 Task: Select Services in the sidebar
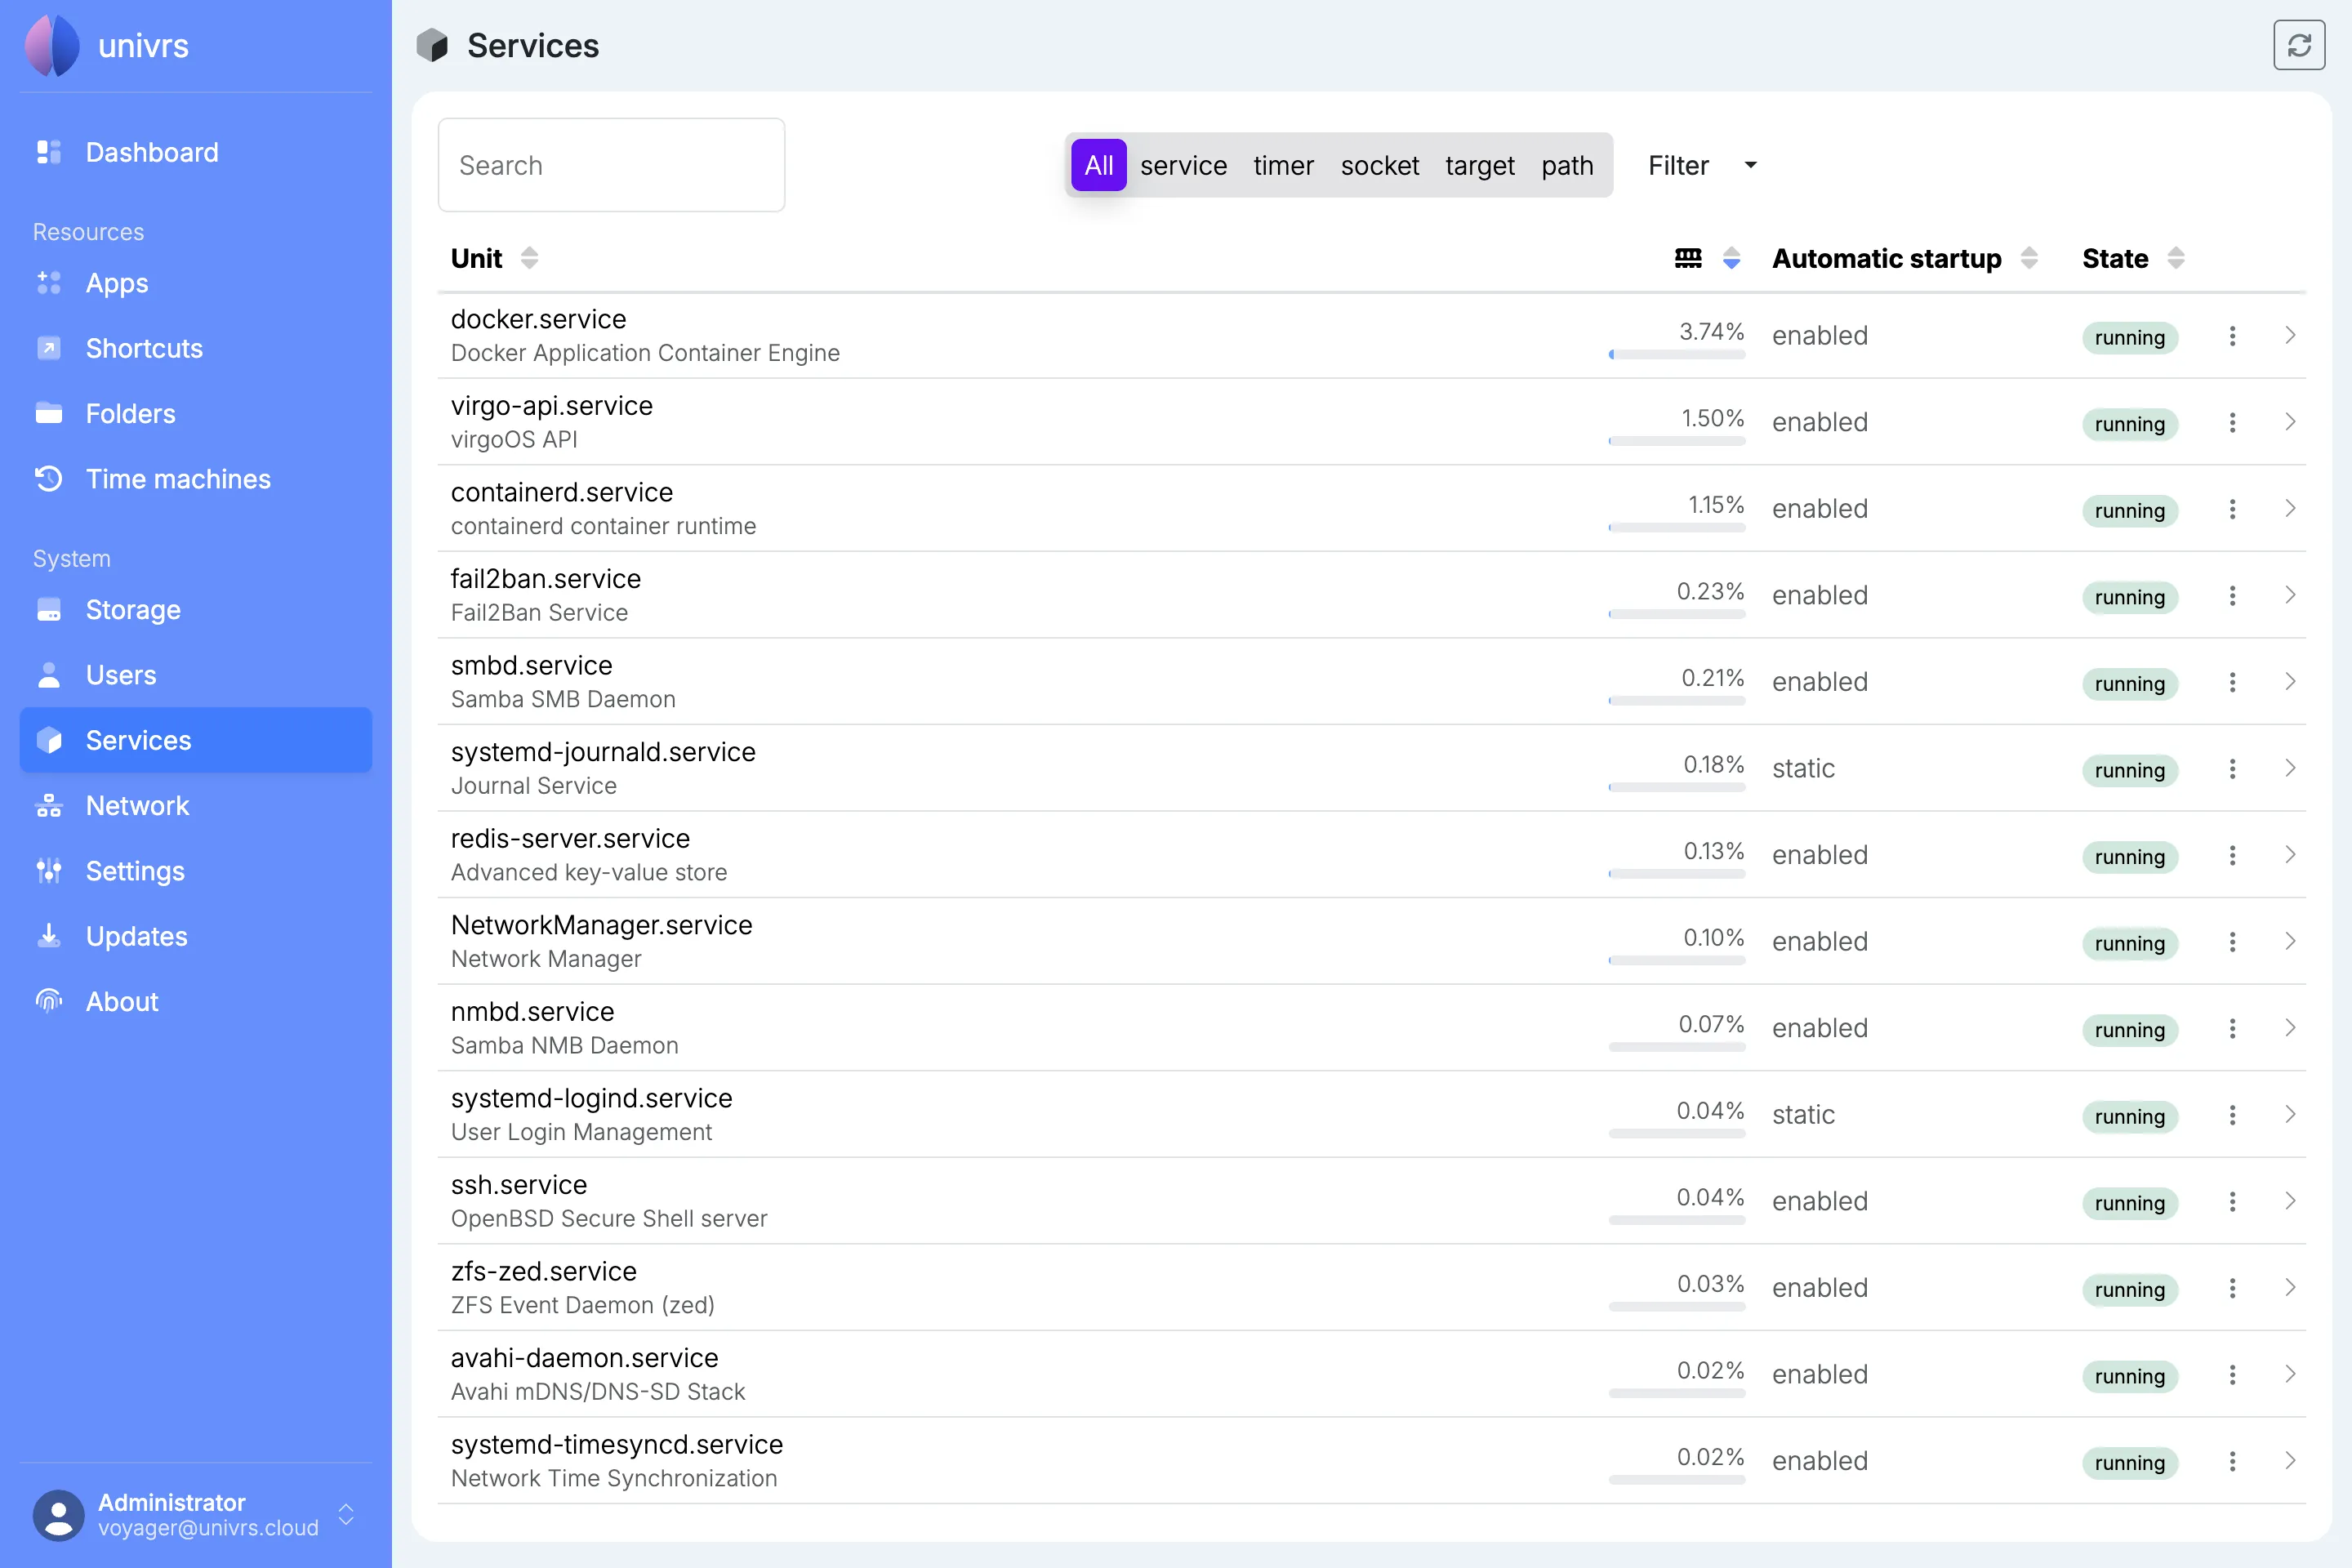click(195, 740)
